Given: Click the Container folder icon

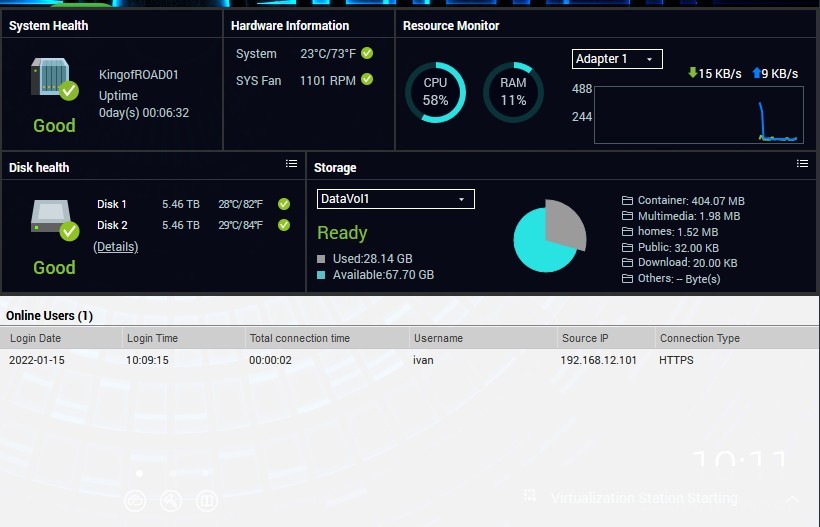Looking at the screenshot, I should click(628, 200).
